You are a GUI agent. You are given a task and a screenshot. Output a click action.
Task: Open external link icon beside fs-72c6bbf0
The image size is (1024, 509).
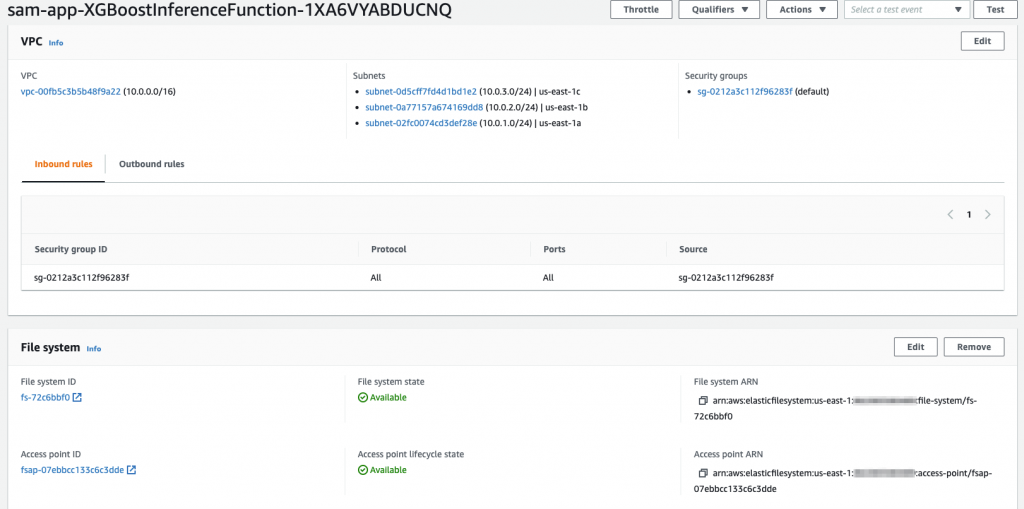click(x=77, y=397)
